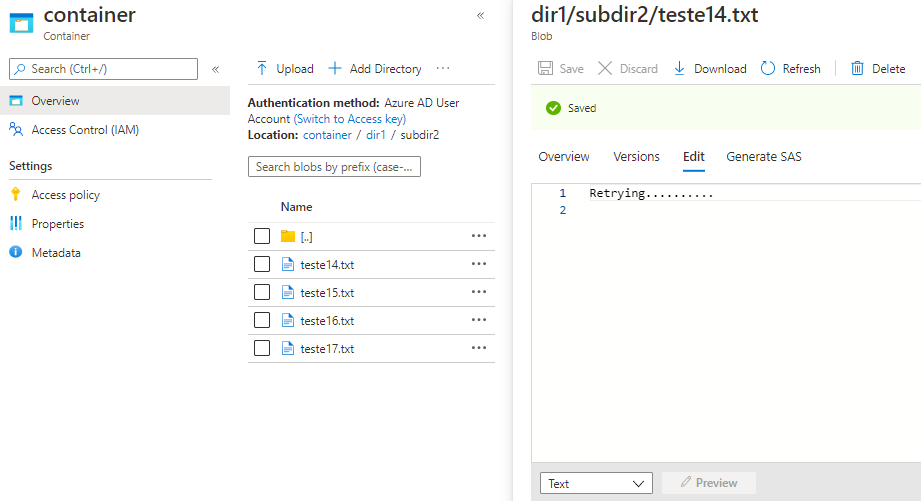This screenshot has height=501, width=921.
Task: Open Properties bars icon in Settings
Action: point(16,223)
